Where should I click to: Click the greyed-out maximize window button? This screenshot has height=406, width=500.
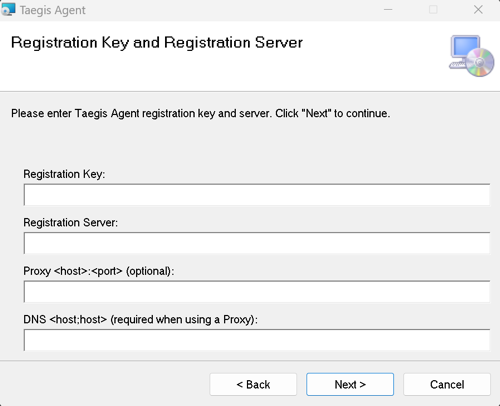pos(433,10)
